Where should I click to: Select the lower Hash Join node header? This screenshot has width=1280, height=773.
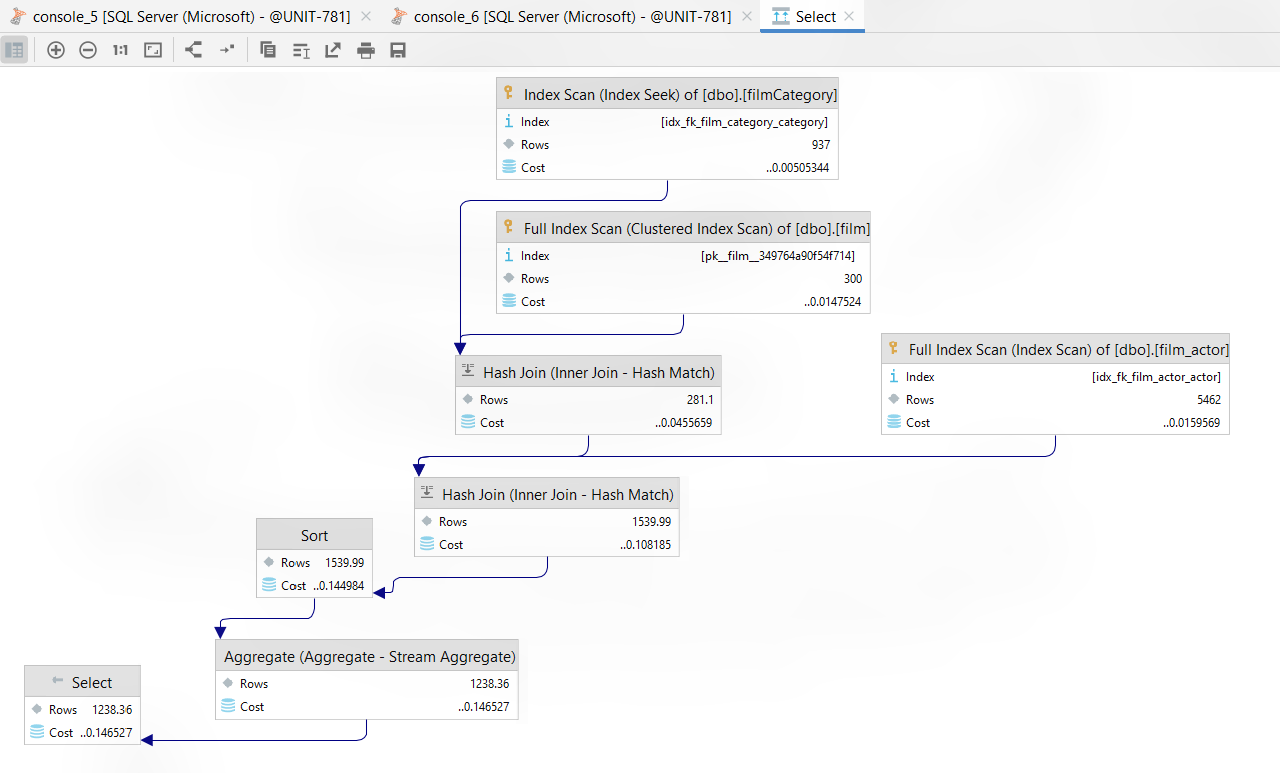(x=547, y=494)
